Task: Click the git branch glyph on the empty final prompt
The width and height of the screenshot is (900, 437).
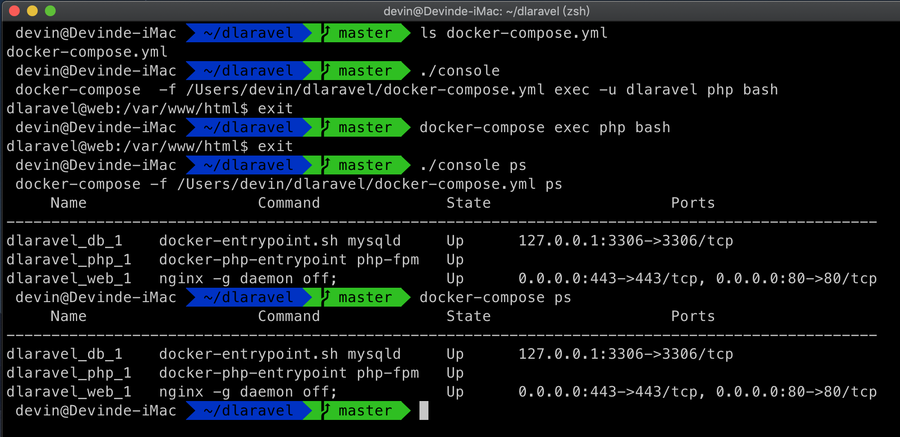Action: (x=327, y=411)
